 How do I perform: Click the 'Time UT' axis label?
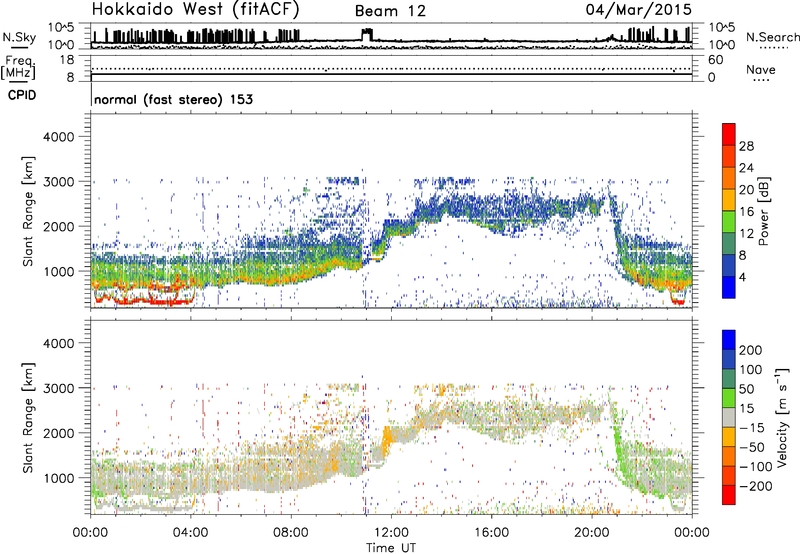[391, 548]
